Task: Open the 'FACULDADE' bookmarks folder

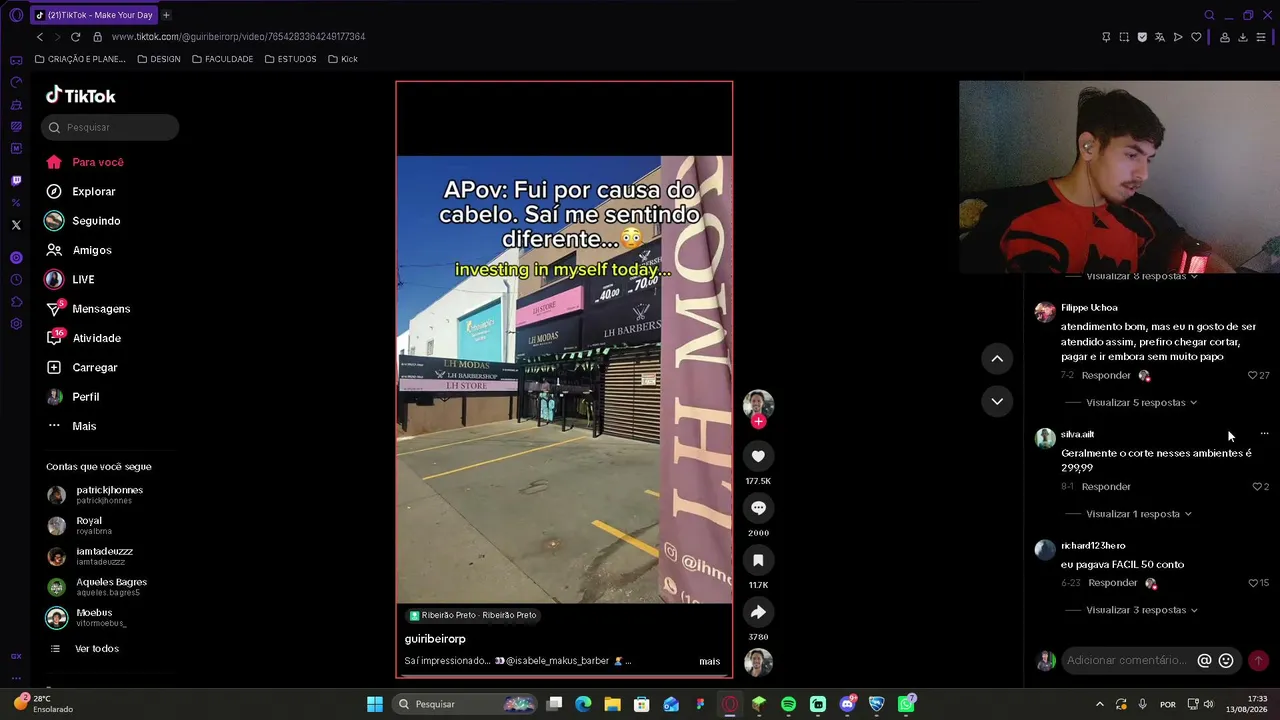Action: [x=222, y=59]
